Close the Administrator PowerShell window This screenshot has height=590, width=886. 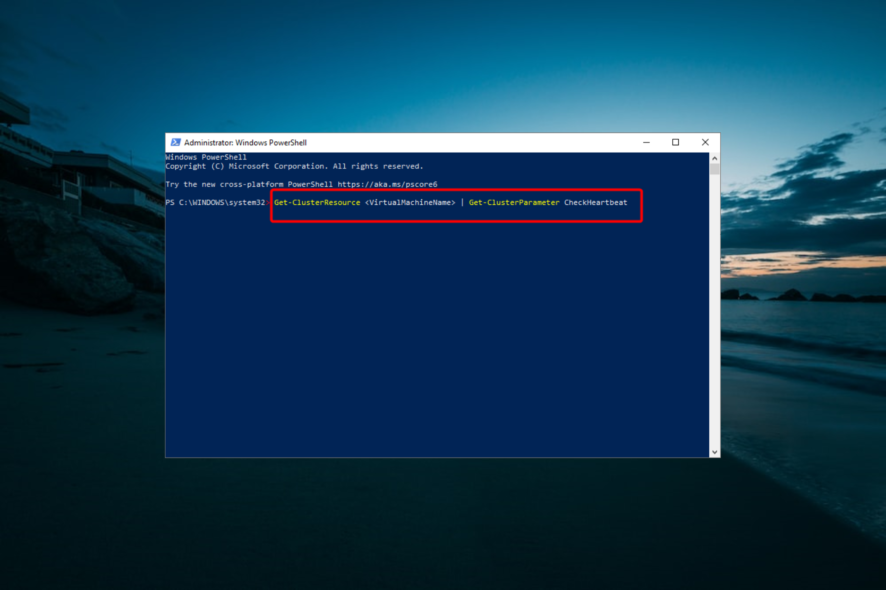click(705, 142)
